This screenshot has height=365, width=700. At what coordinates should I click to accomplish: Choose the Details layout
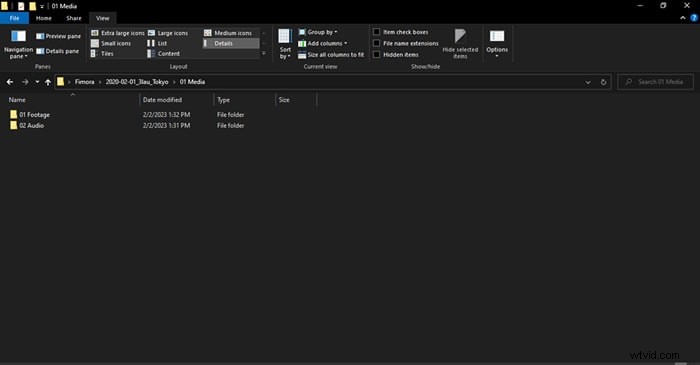[231, 43]
